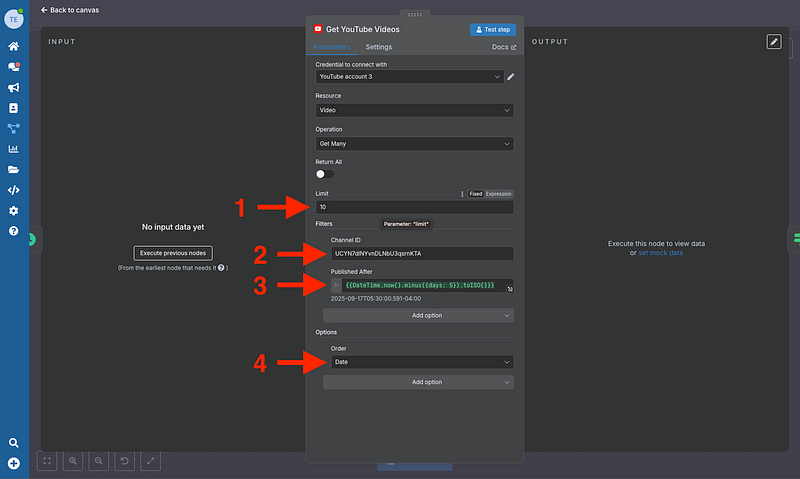Switch Limit field to Fixed mode
The width and height of the screenshot is (800, 479).
click(x=476, y=194)
